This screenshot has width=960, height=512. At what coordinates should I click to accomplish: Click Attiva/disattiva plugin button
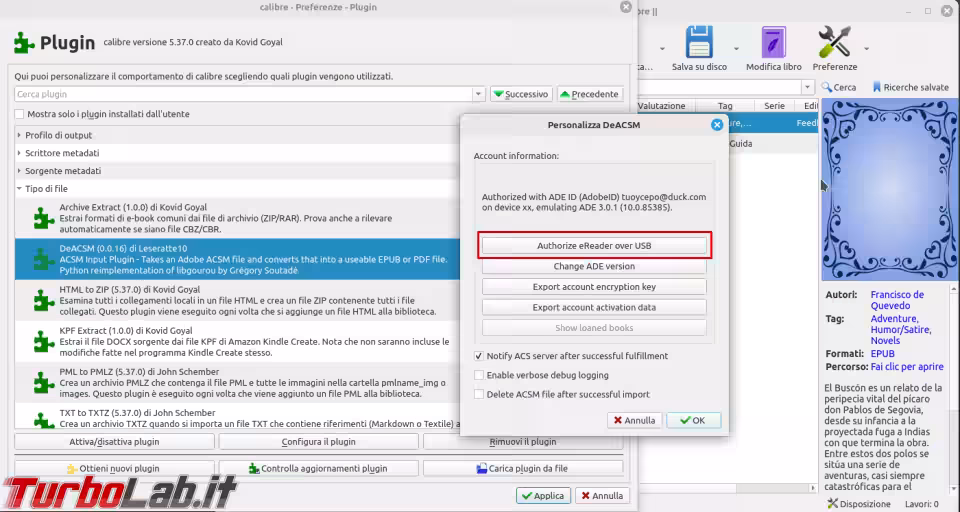[114, 442]
